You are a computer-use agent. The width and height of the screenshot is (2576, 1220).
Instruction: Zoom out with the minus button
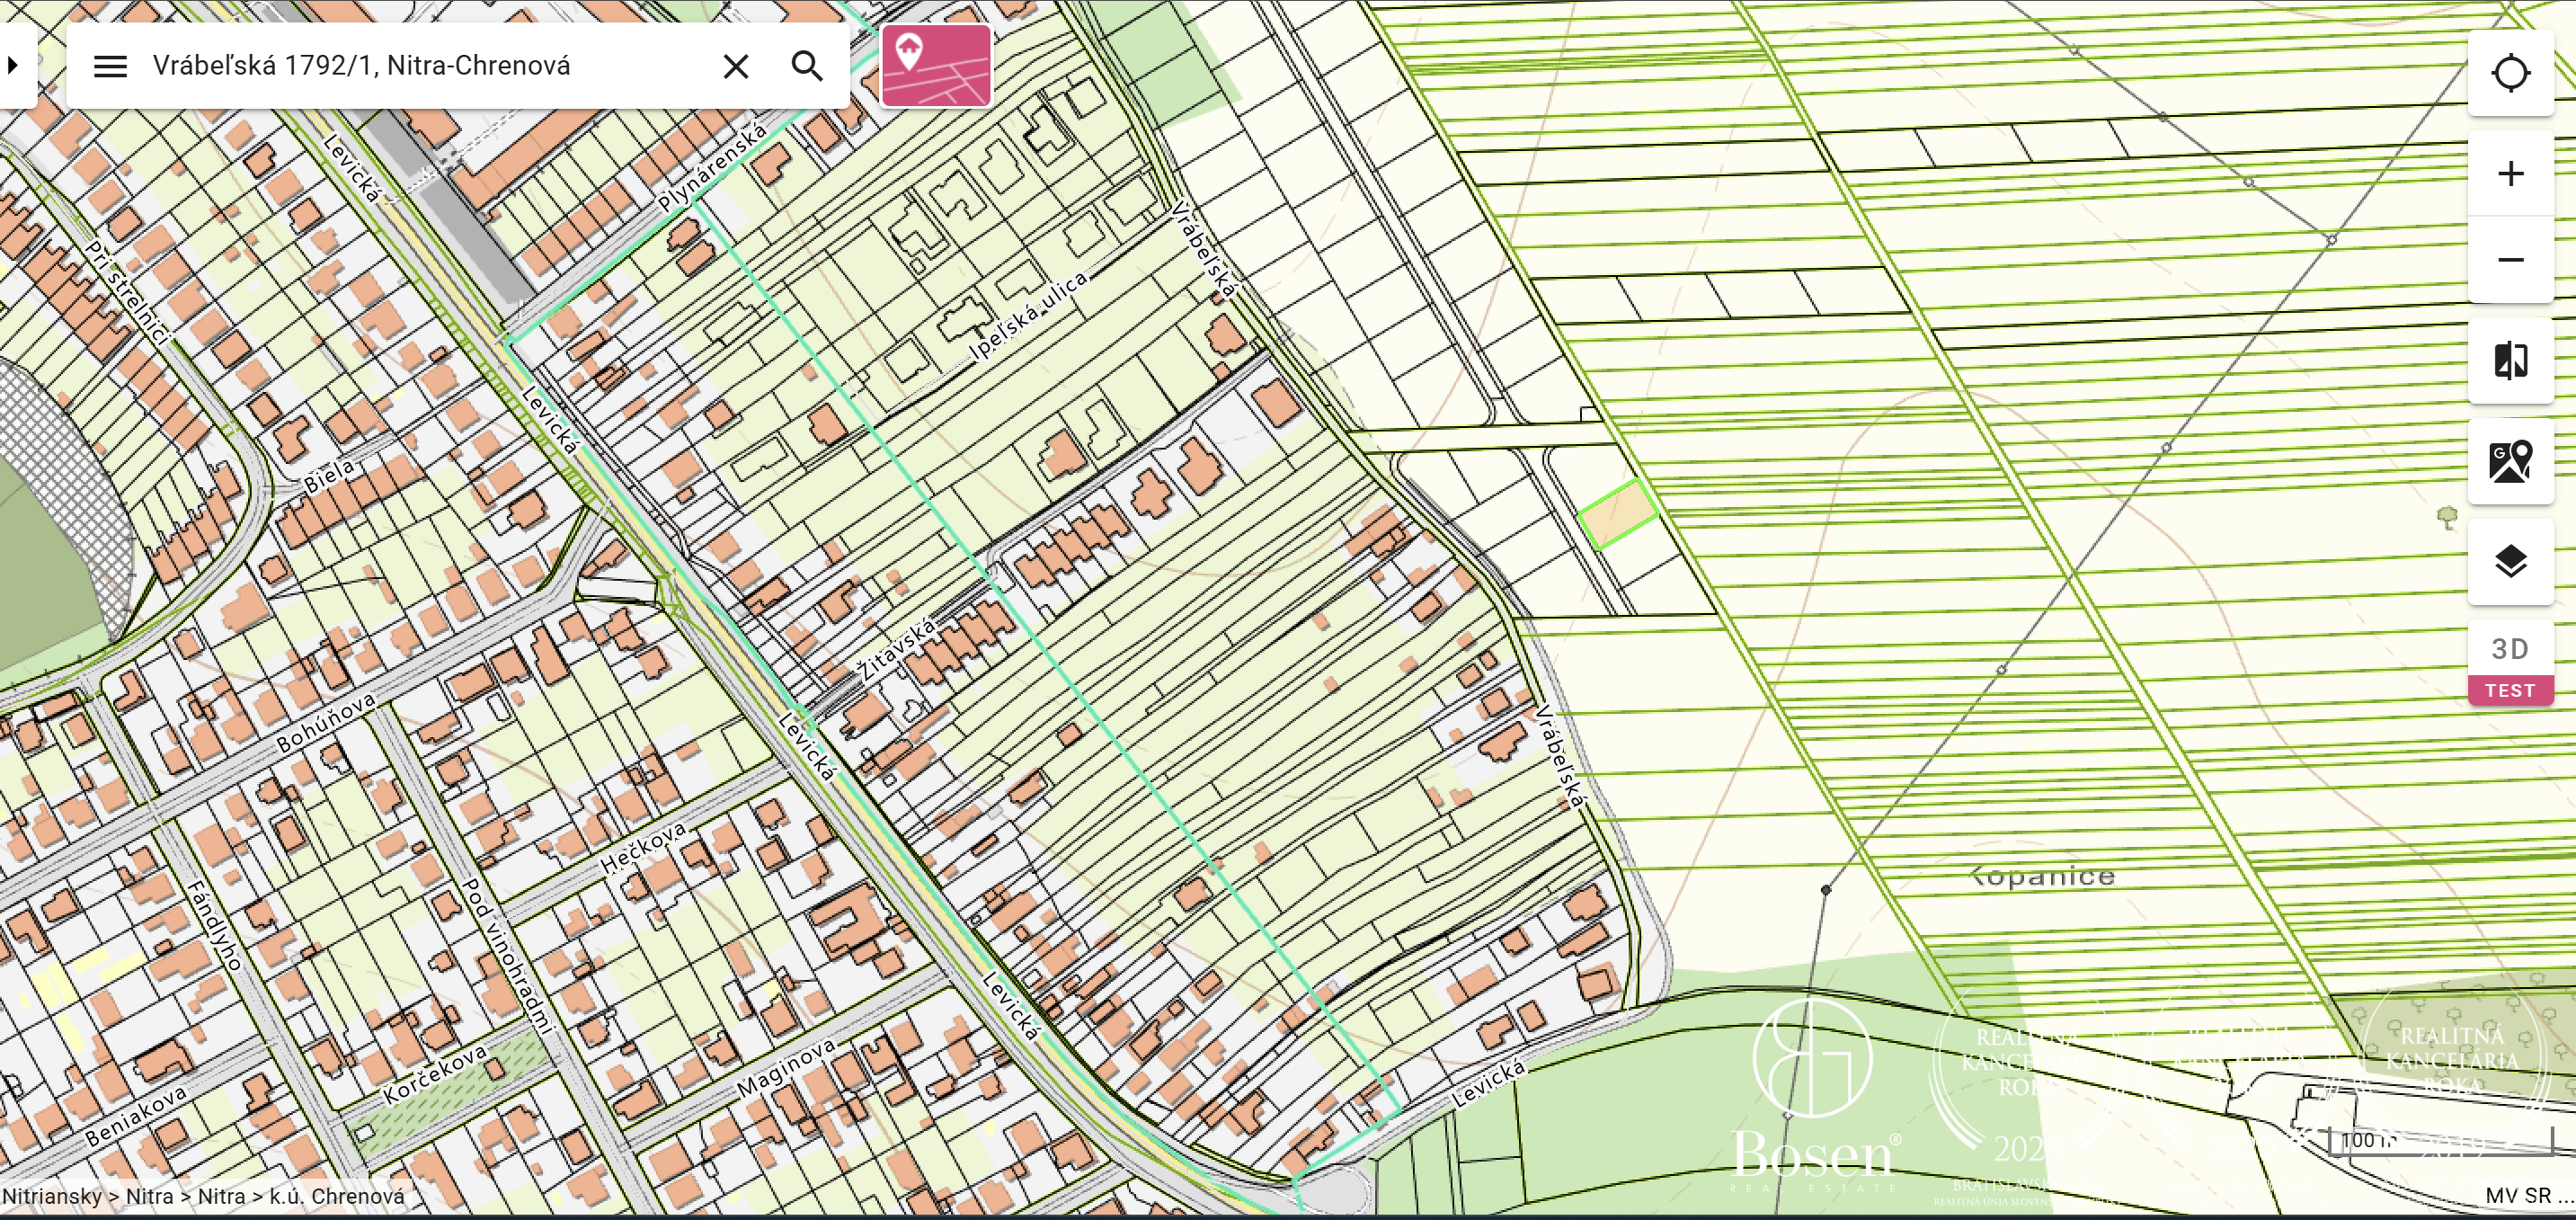[2509, 260]
